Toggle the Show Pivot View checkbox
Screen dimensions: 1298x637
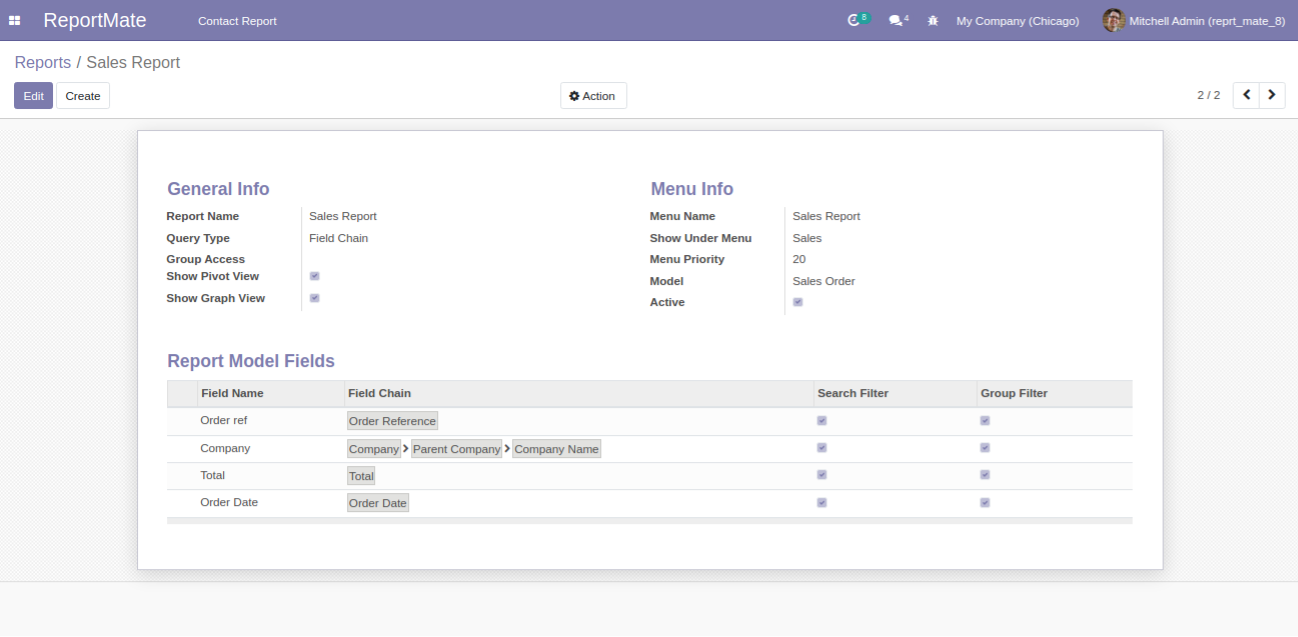[315, 276]
